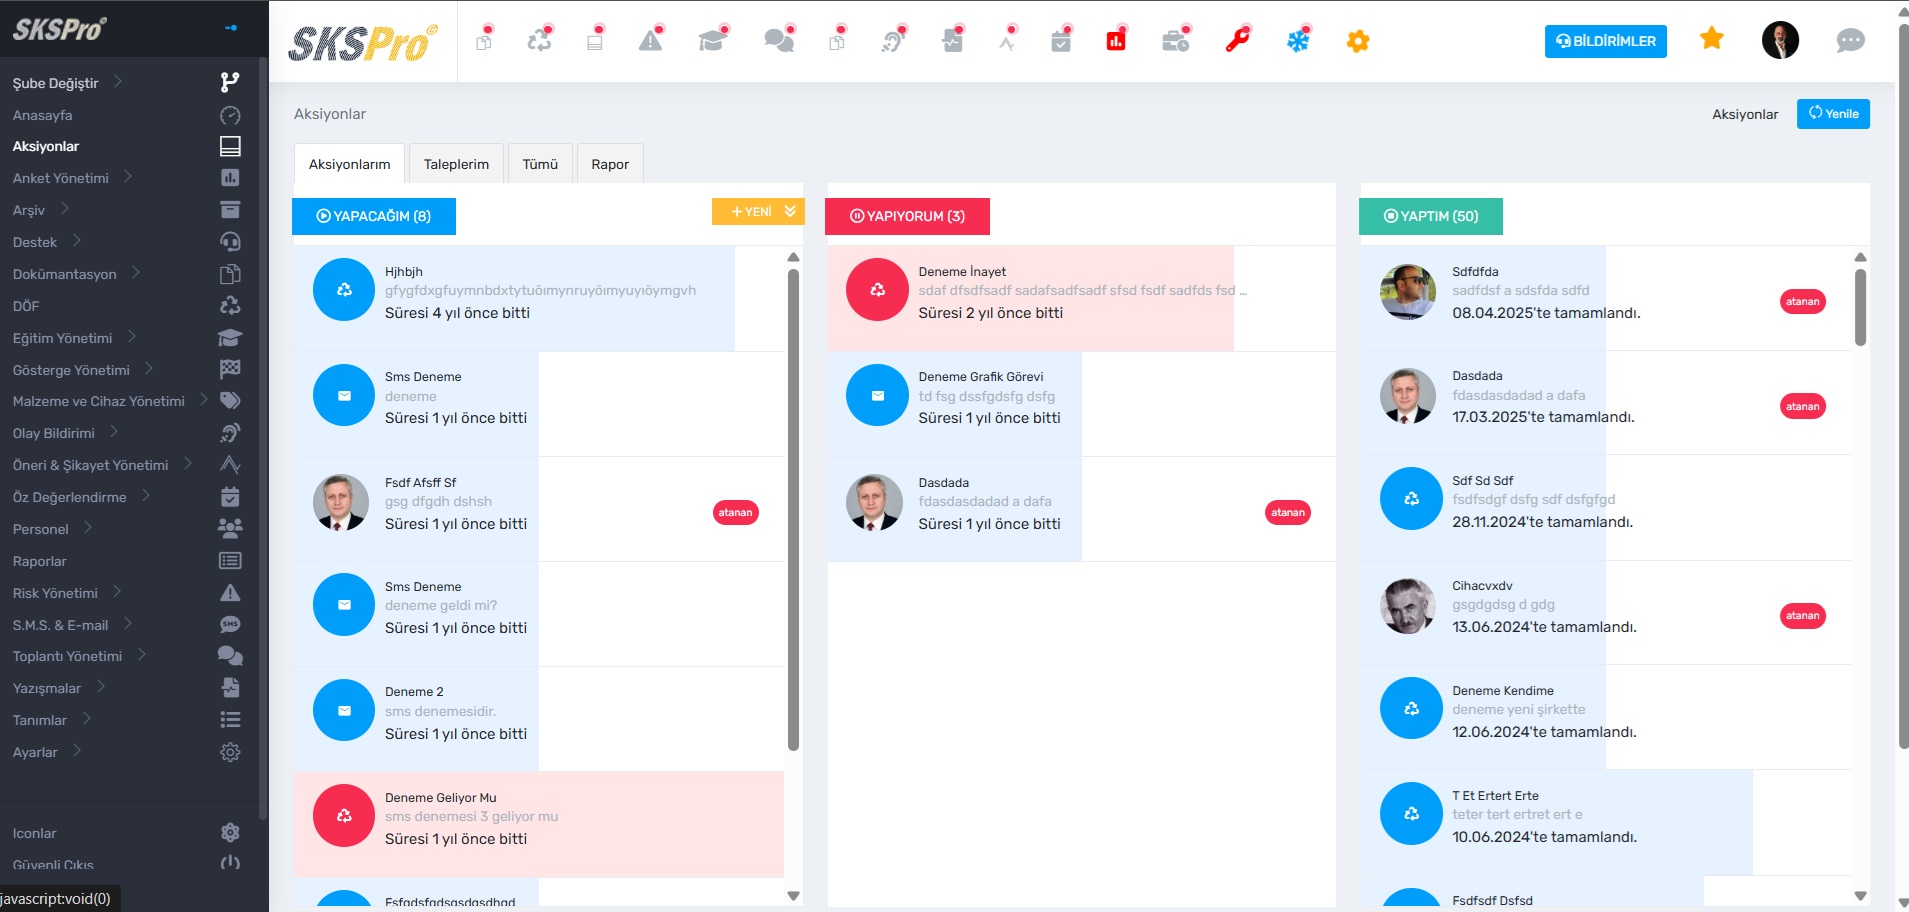Expand the Risk Yönetimi submenu chevron
Viewport: 1909px width, 912px height.
(117, 592)
